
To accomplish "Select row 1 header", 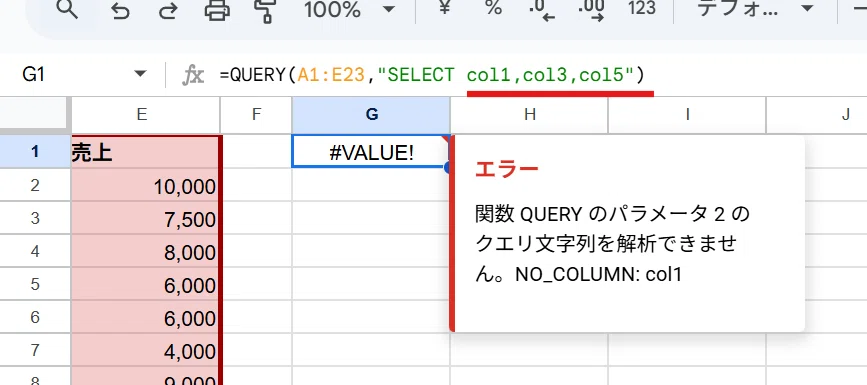I will pos(35,151).
